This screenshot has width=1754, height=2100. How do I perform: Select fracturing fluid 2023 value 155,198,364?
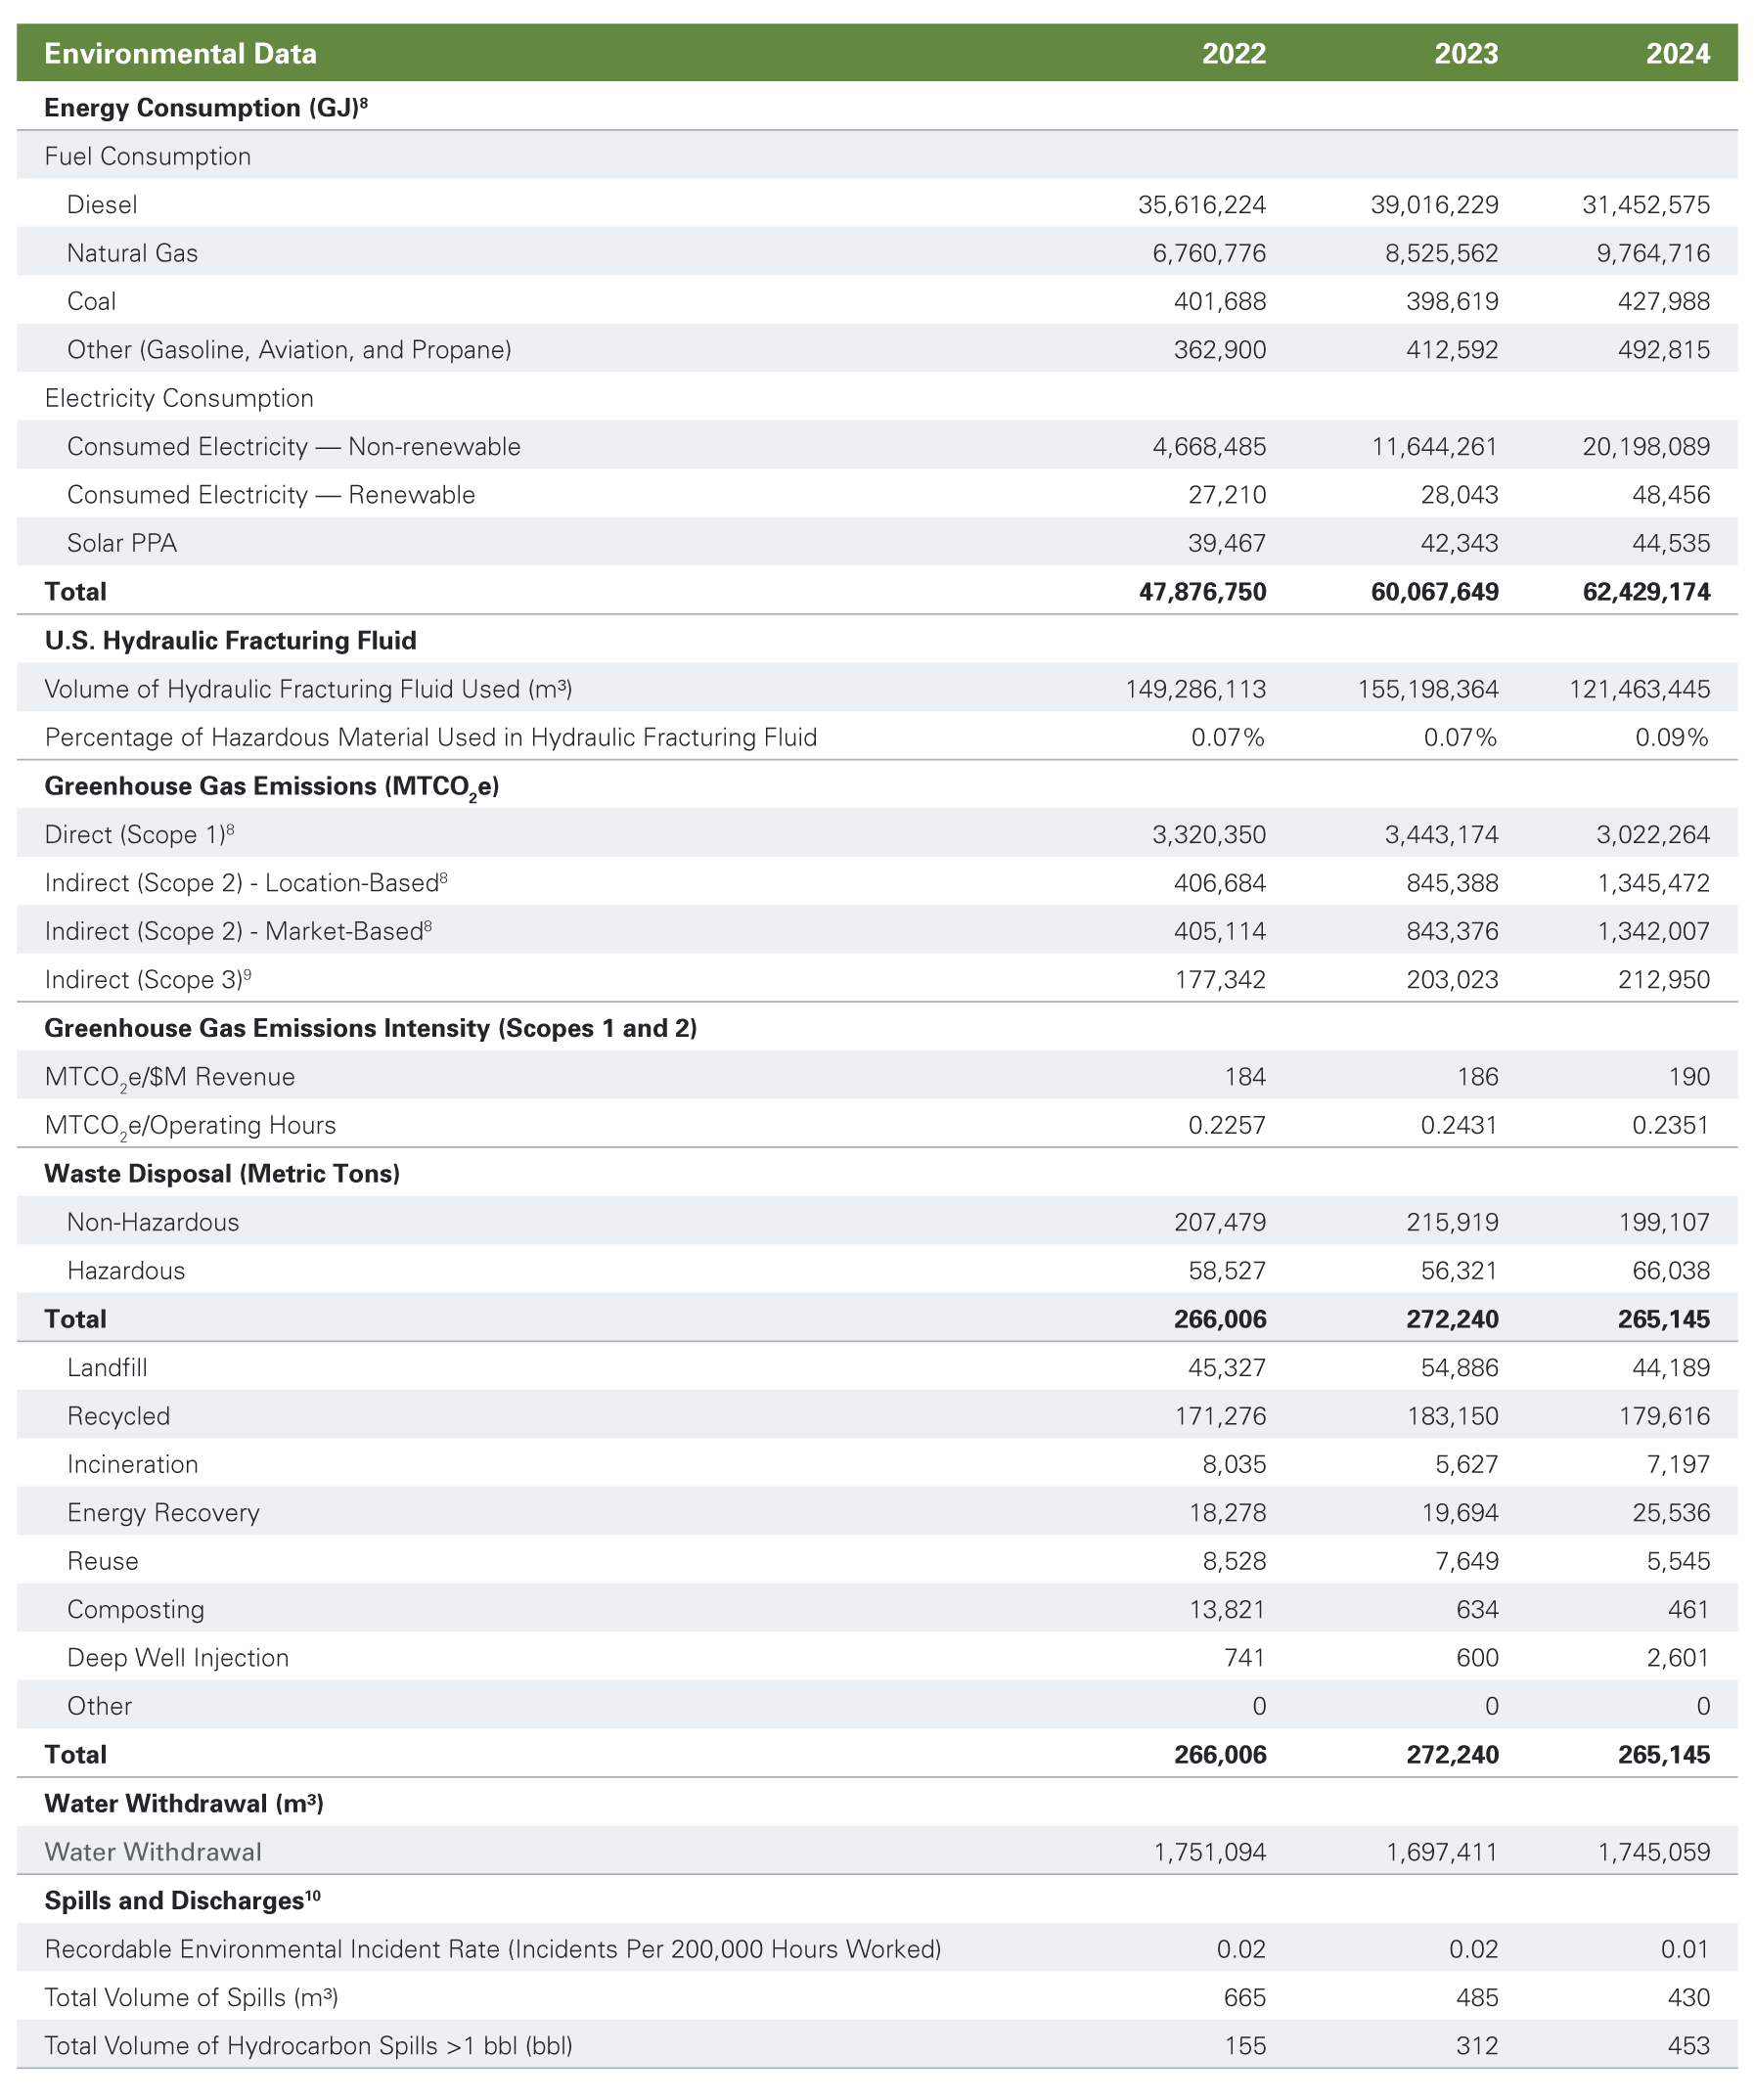click(1428, 689)
